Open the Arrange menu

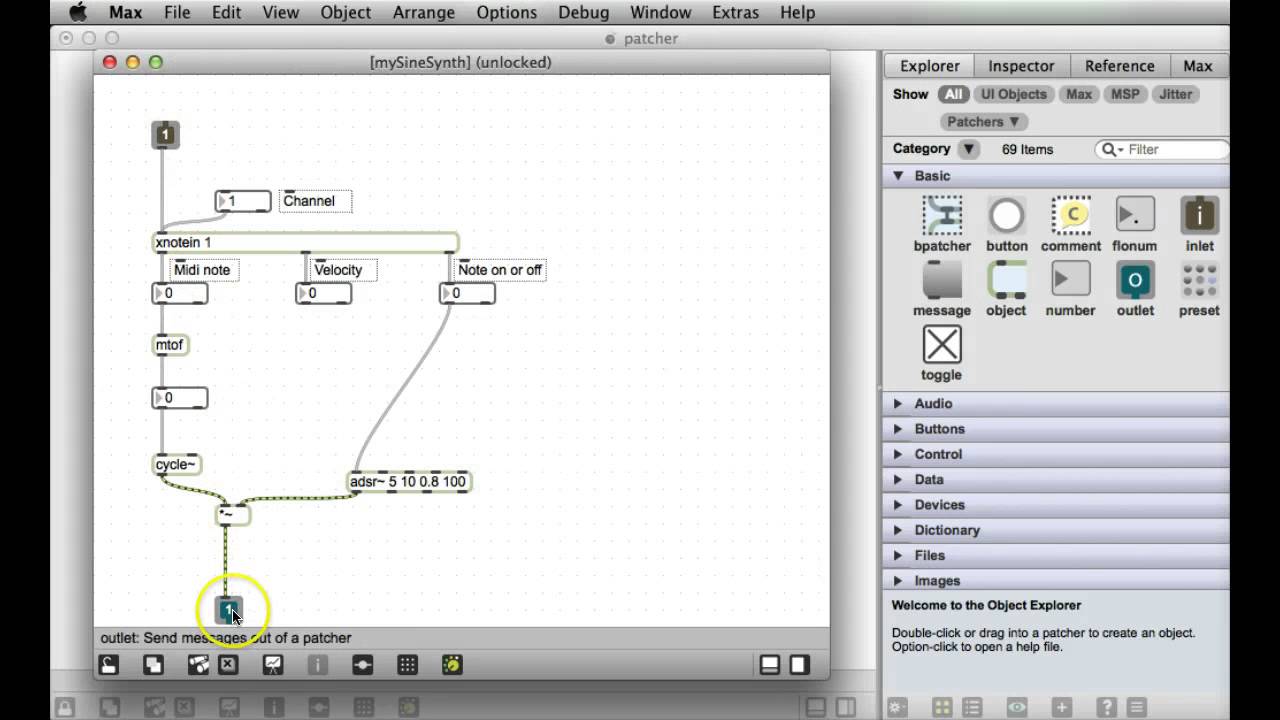tap(424, 12)
